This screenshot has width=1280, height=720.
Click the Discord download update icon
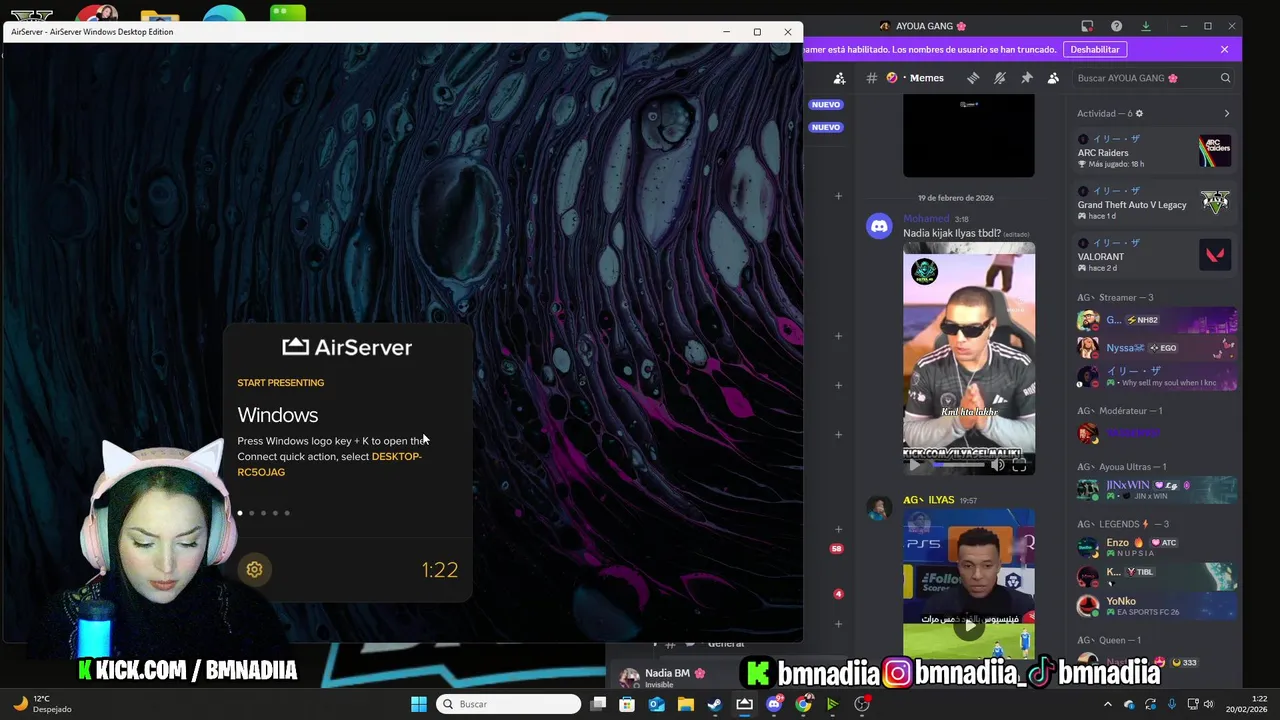tap(1145, 26)
